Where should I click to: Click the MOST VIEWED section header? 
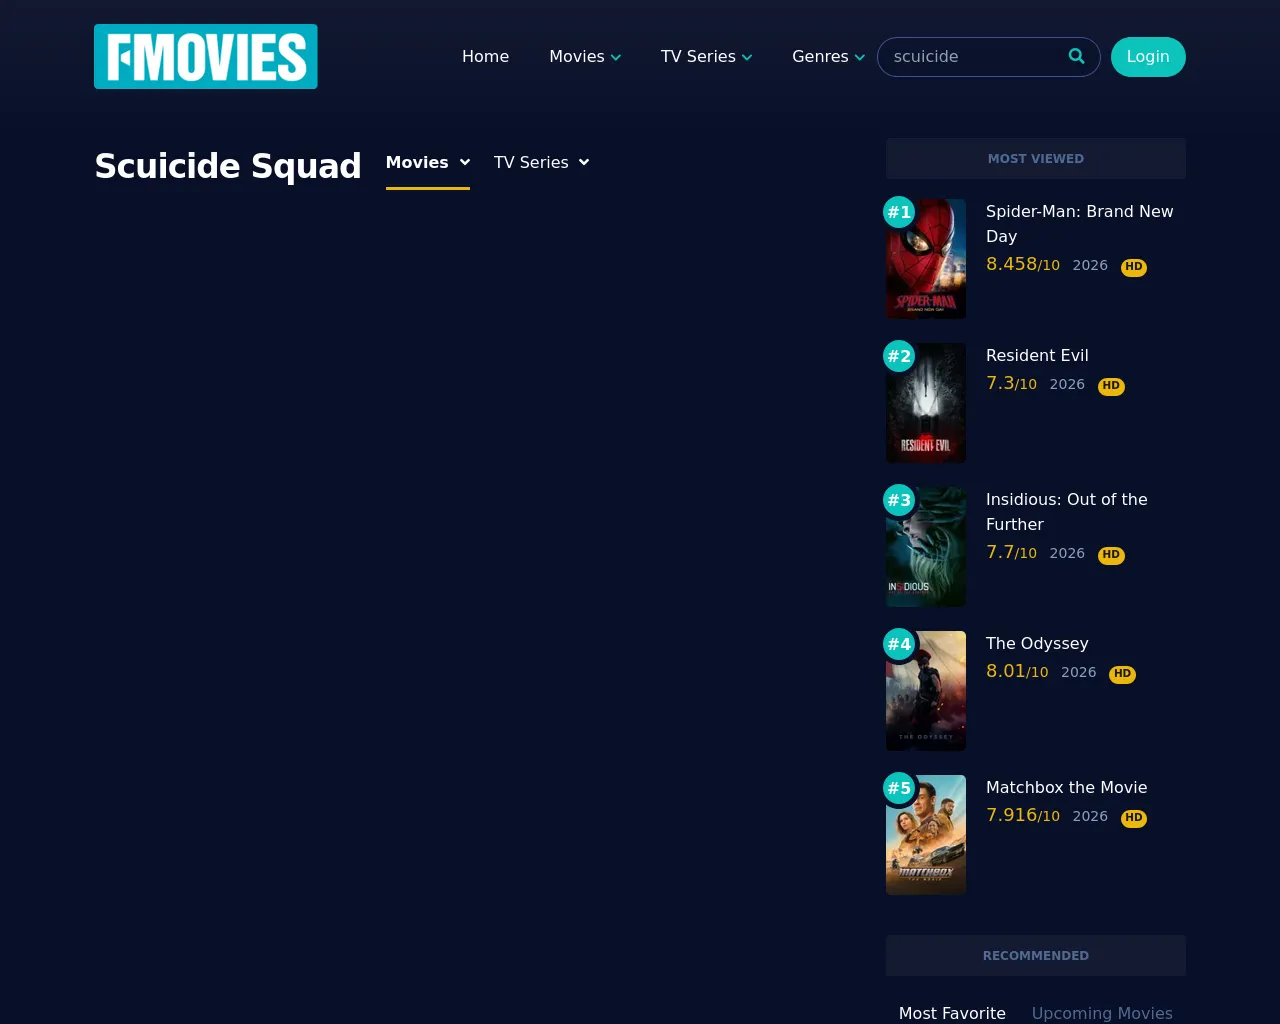1036,158
